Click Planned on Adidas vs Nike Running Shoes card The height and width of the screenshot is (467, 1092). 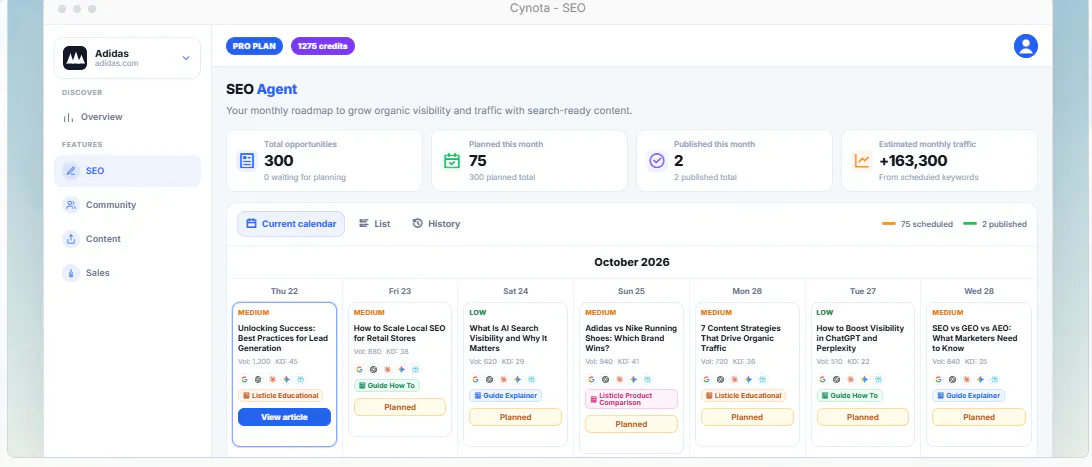point(631,424)
